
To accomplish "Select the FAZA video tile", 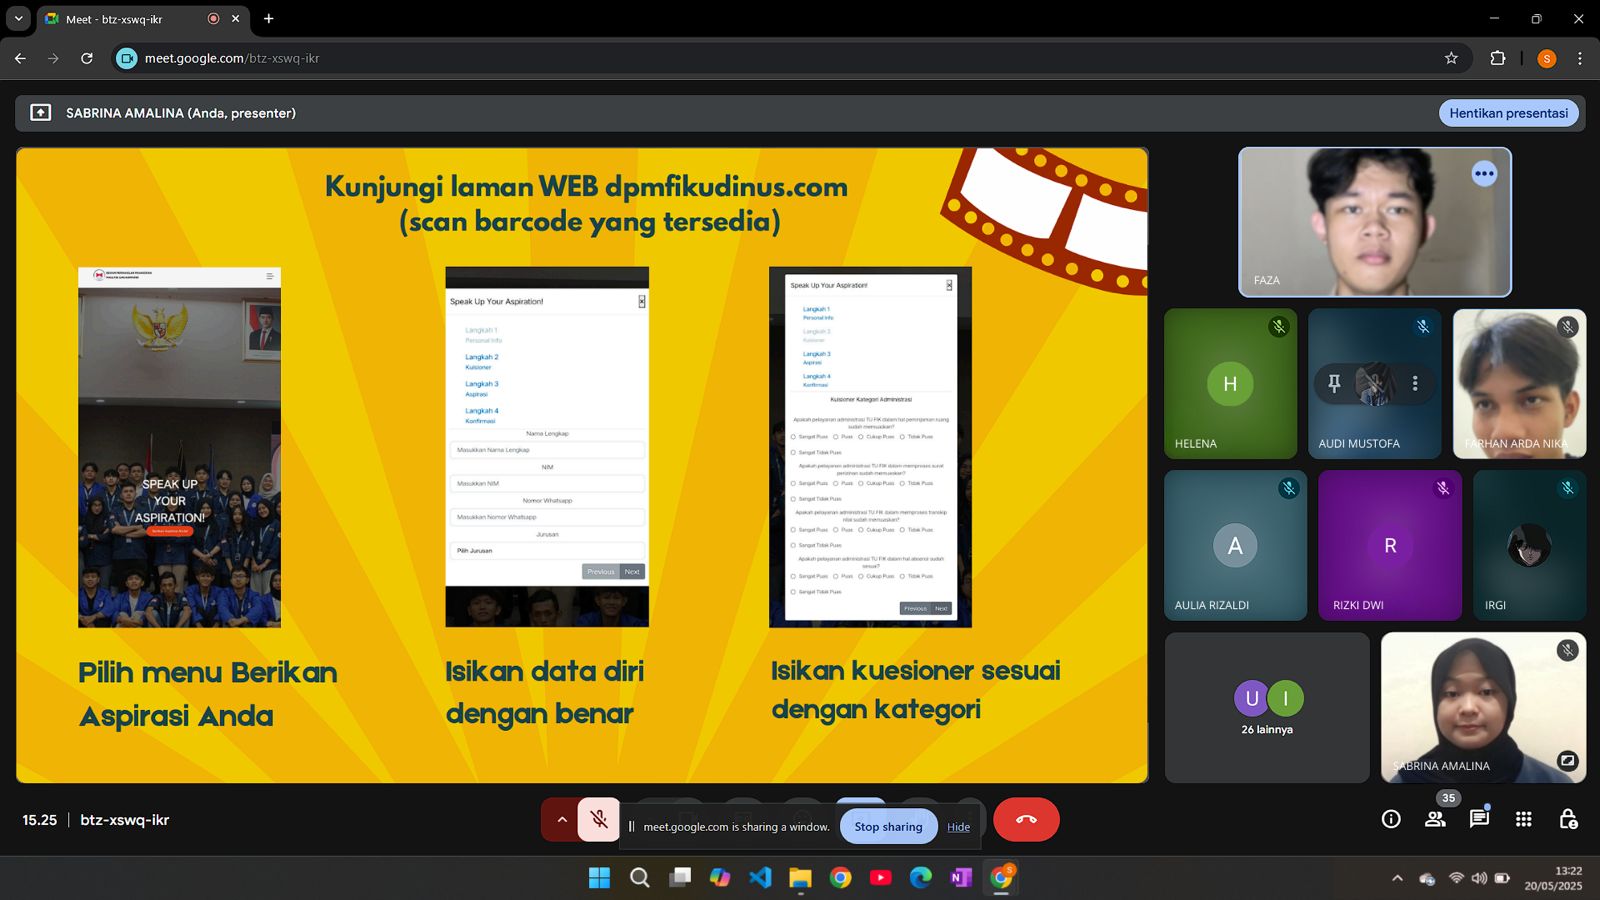I will pos(1375,222).
